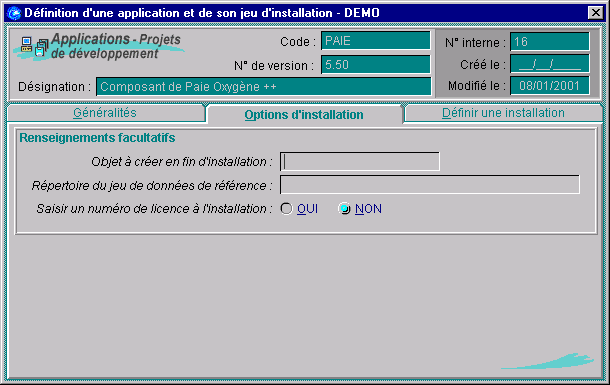The height and width of the screenshot is (385, 610).
Task: Click the globe icon in the title bar
Action: coord(14,13)
